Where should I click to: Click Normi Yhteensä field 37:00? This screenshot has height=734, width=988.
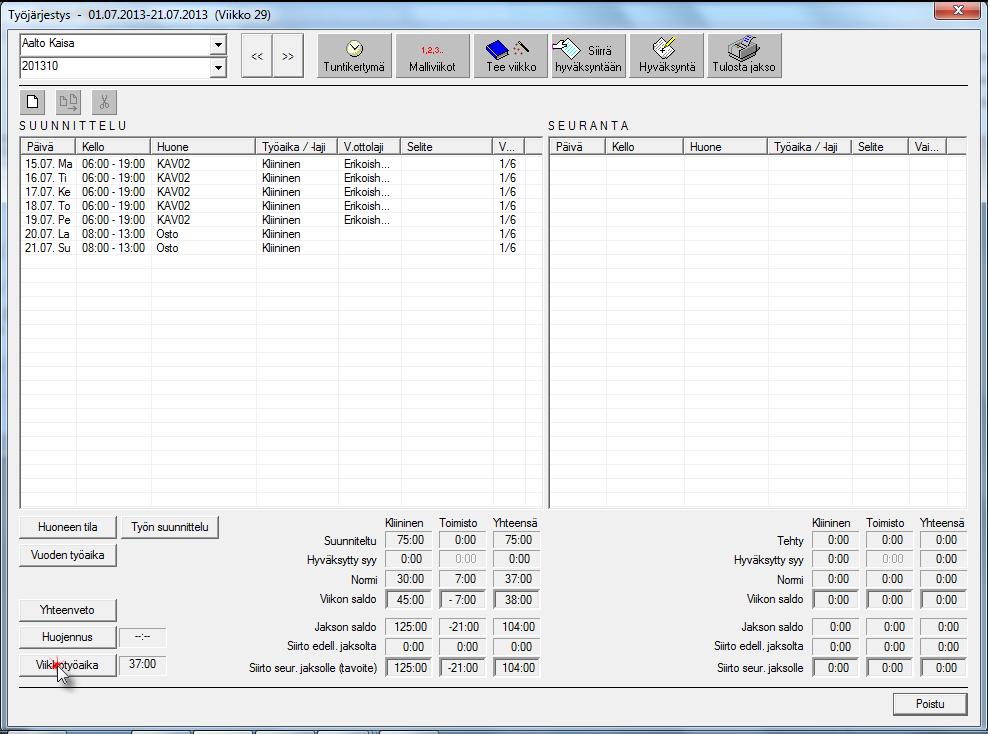(x=517, y=579)
